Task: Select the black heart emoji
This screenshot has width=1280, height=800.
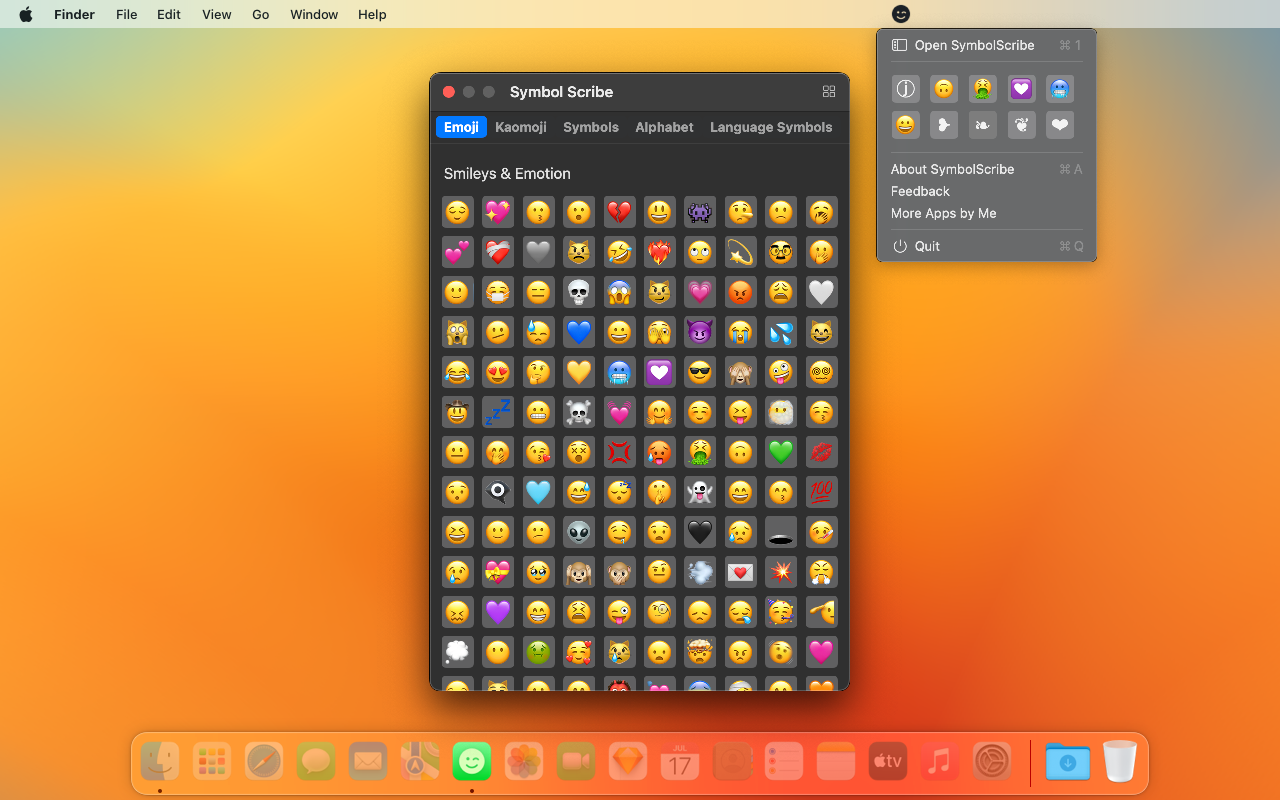Action: pos(700,532)
